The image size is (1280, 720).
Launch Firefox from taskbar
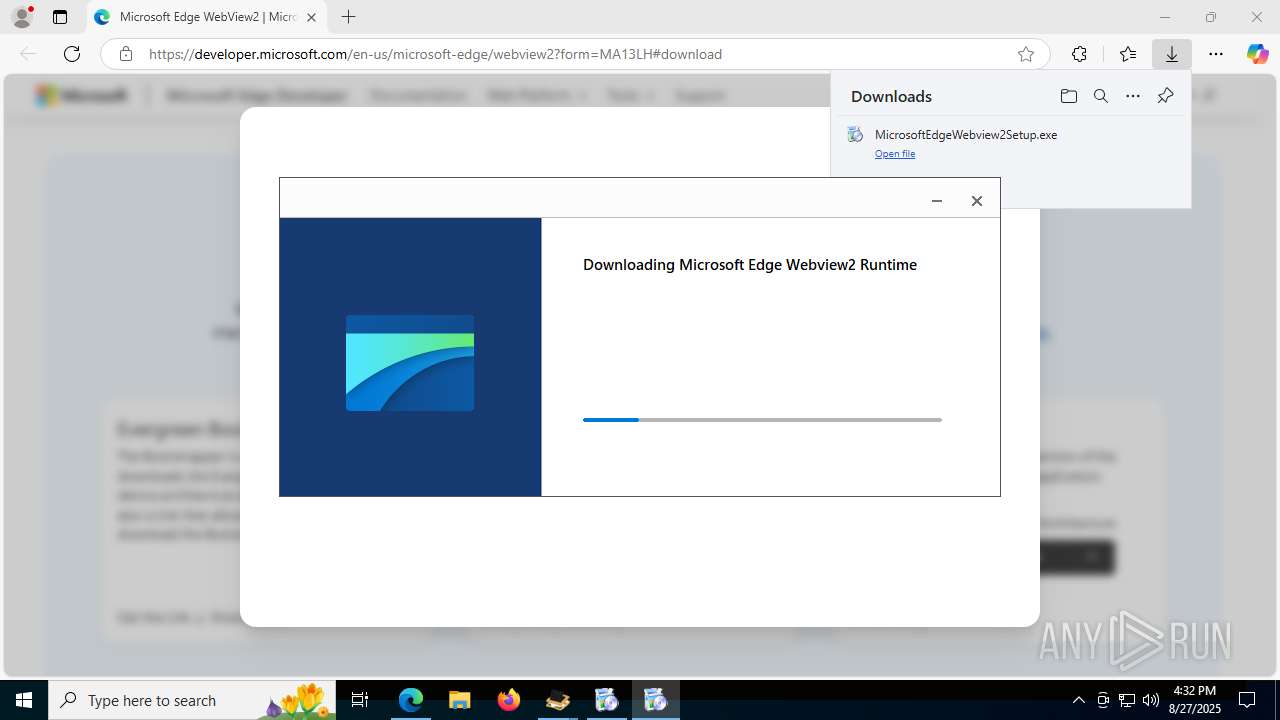pyautogui.click(x=509, y=700)
